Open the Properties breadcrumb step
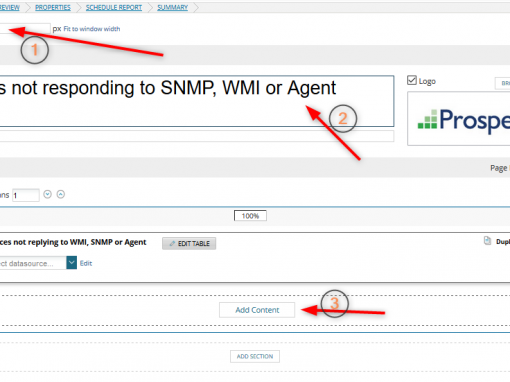 coord(53,7)
